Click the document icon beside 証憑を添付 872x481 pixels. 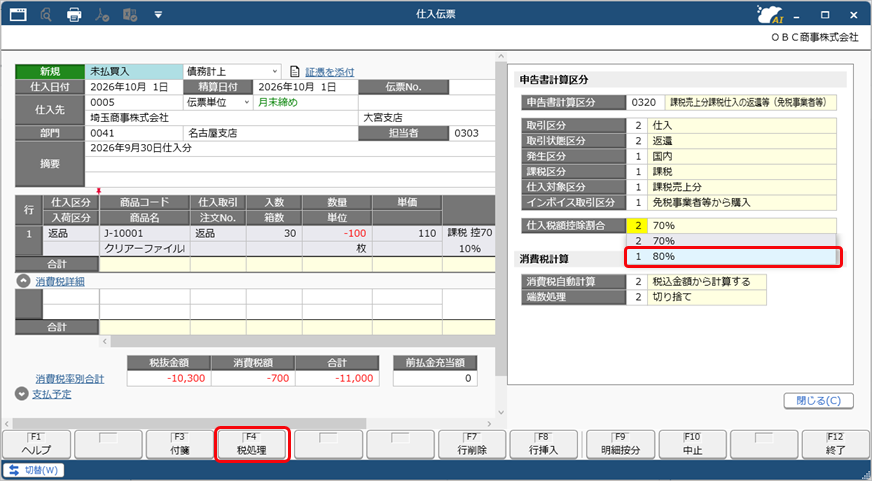(295, 72)
